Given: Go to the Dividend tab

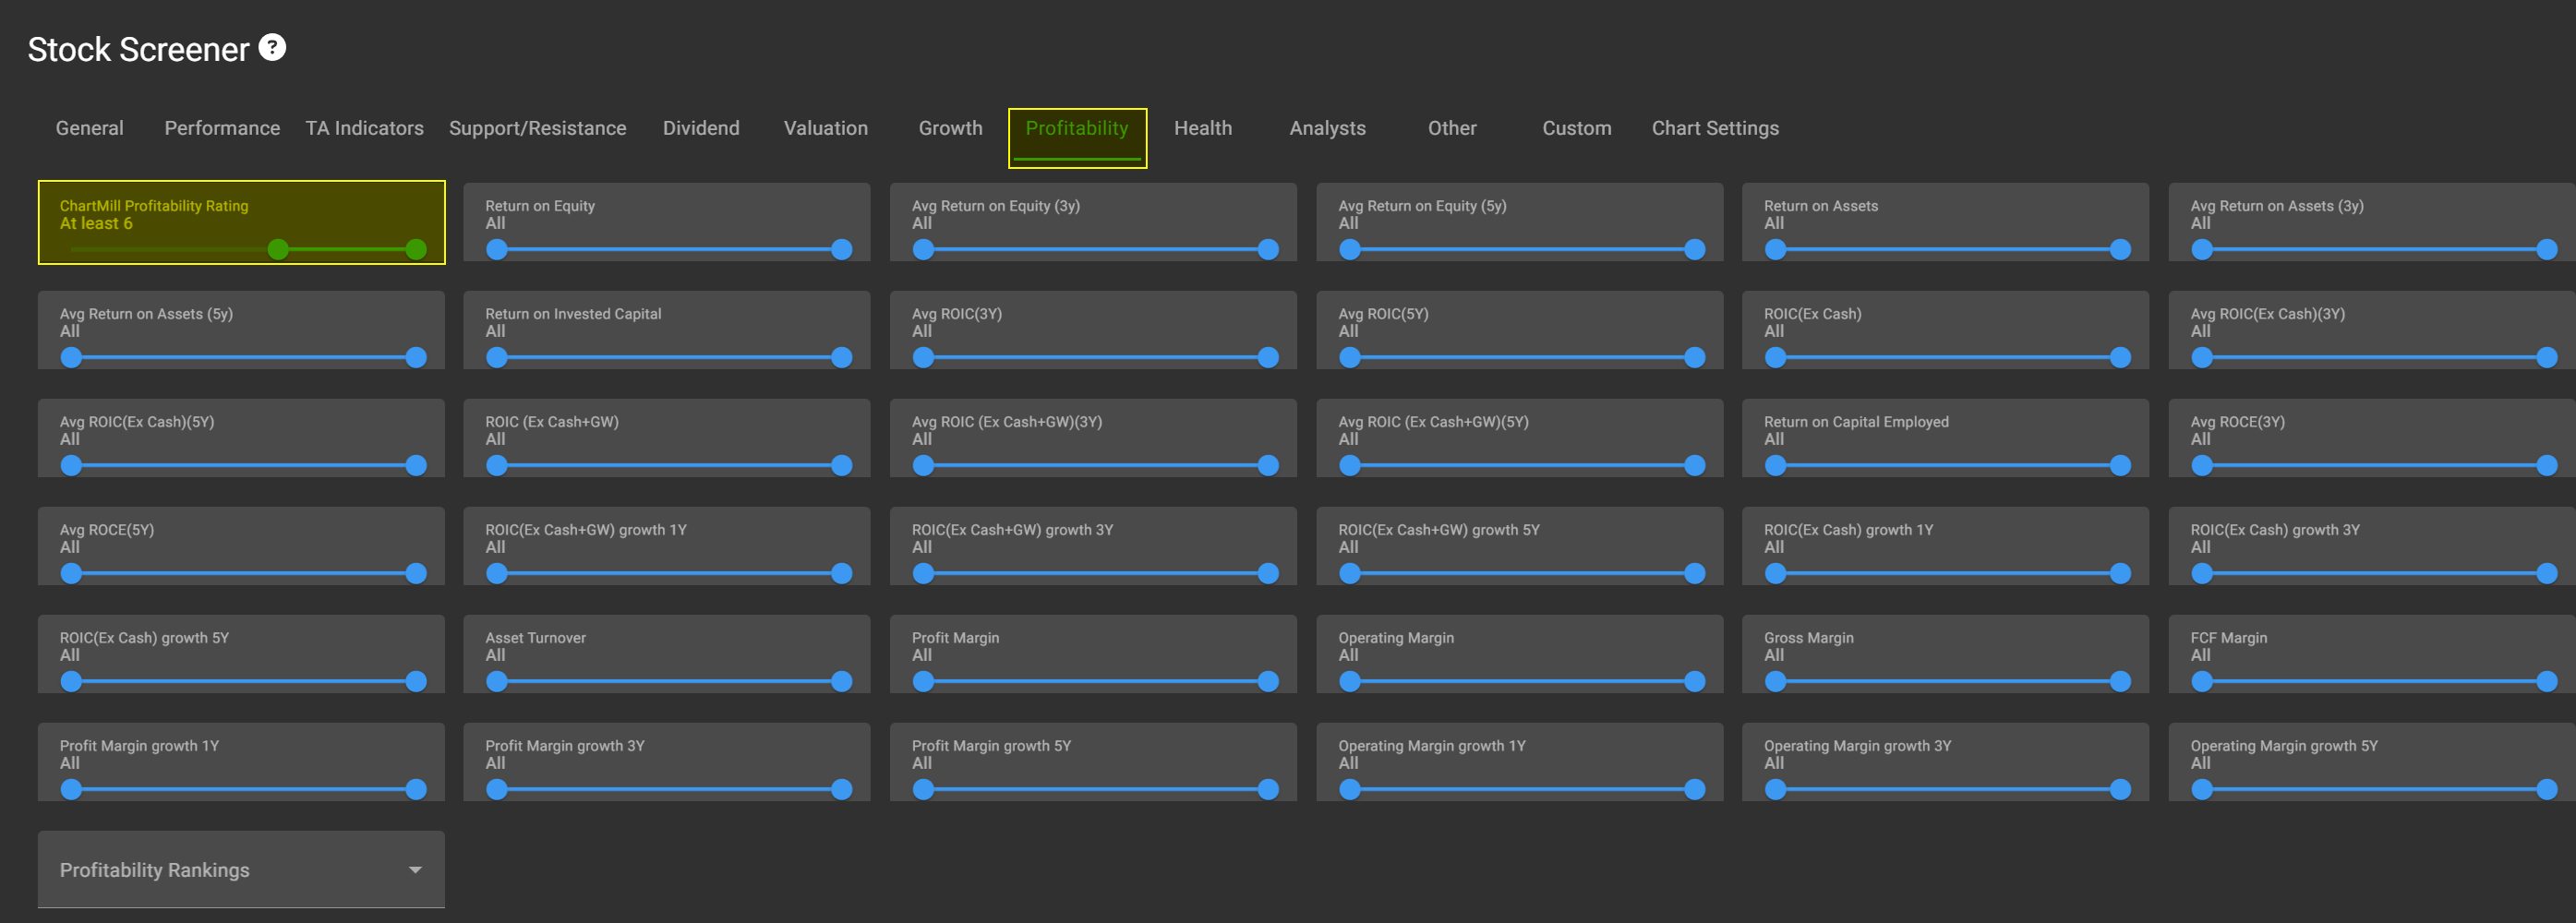Looking at the screenshot, I should coord(700,128).
